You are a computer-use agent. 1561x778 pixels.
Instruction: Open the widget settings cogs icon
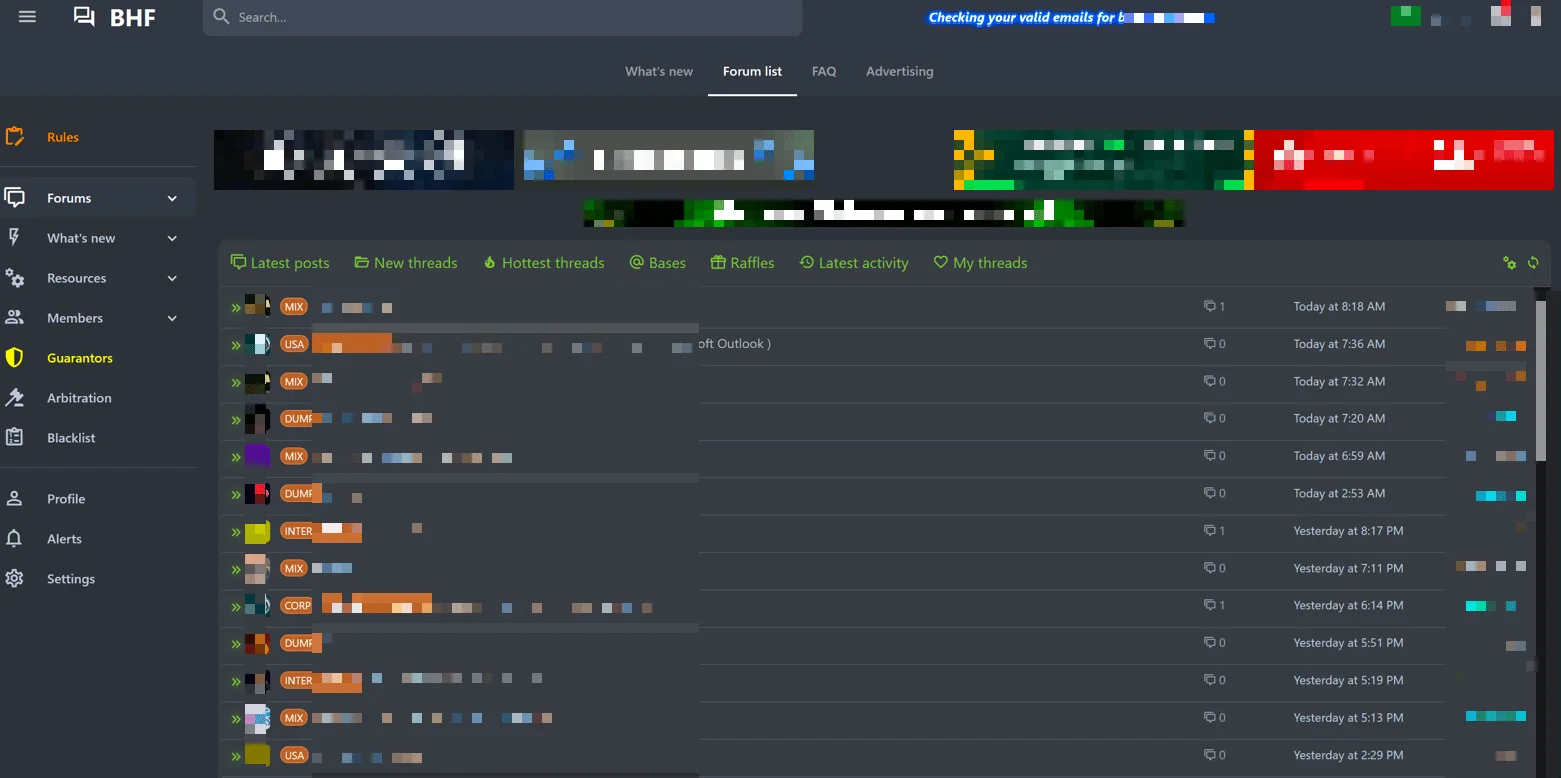click(1509, 263)
